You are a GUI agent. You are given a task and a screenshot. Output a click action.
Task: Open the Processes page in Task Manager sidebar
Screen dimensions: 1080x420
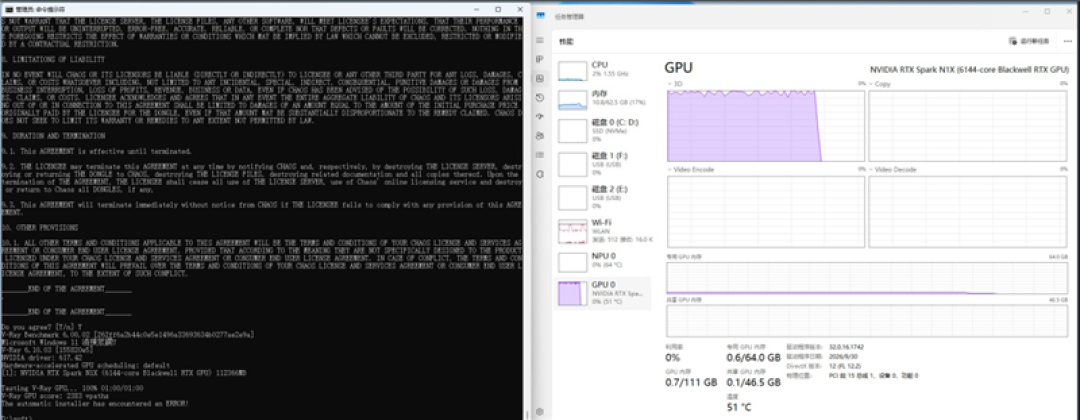coord(540,59)
